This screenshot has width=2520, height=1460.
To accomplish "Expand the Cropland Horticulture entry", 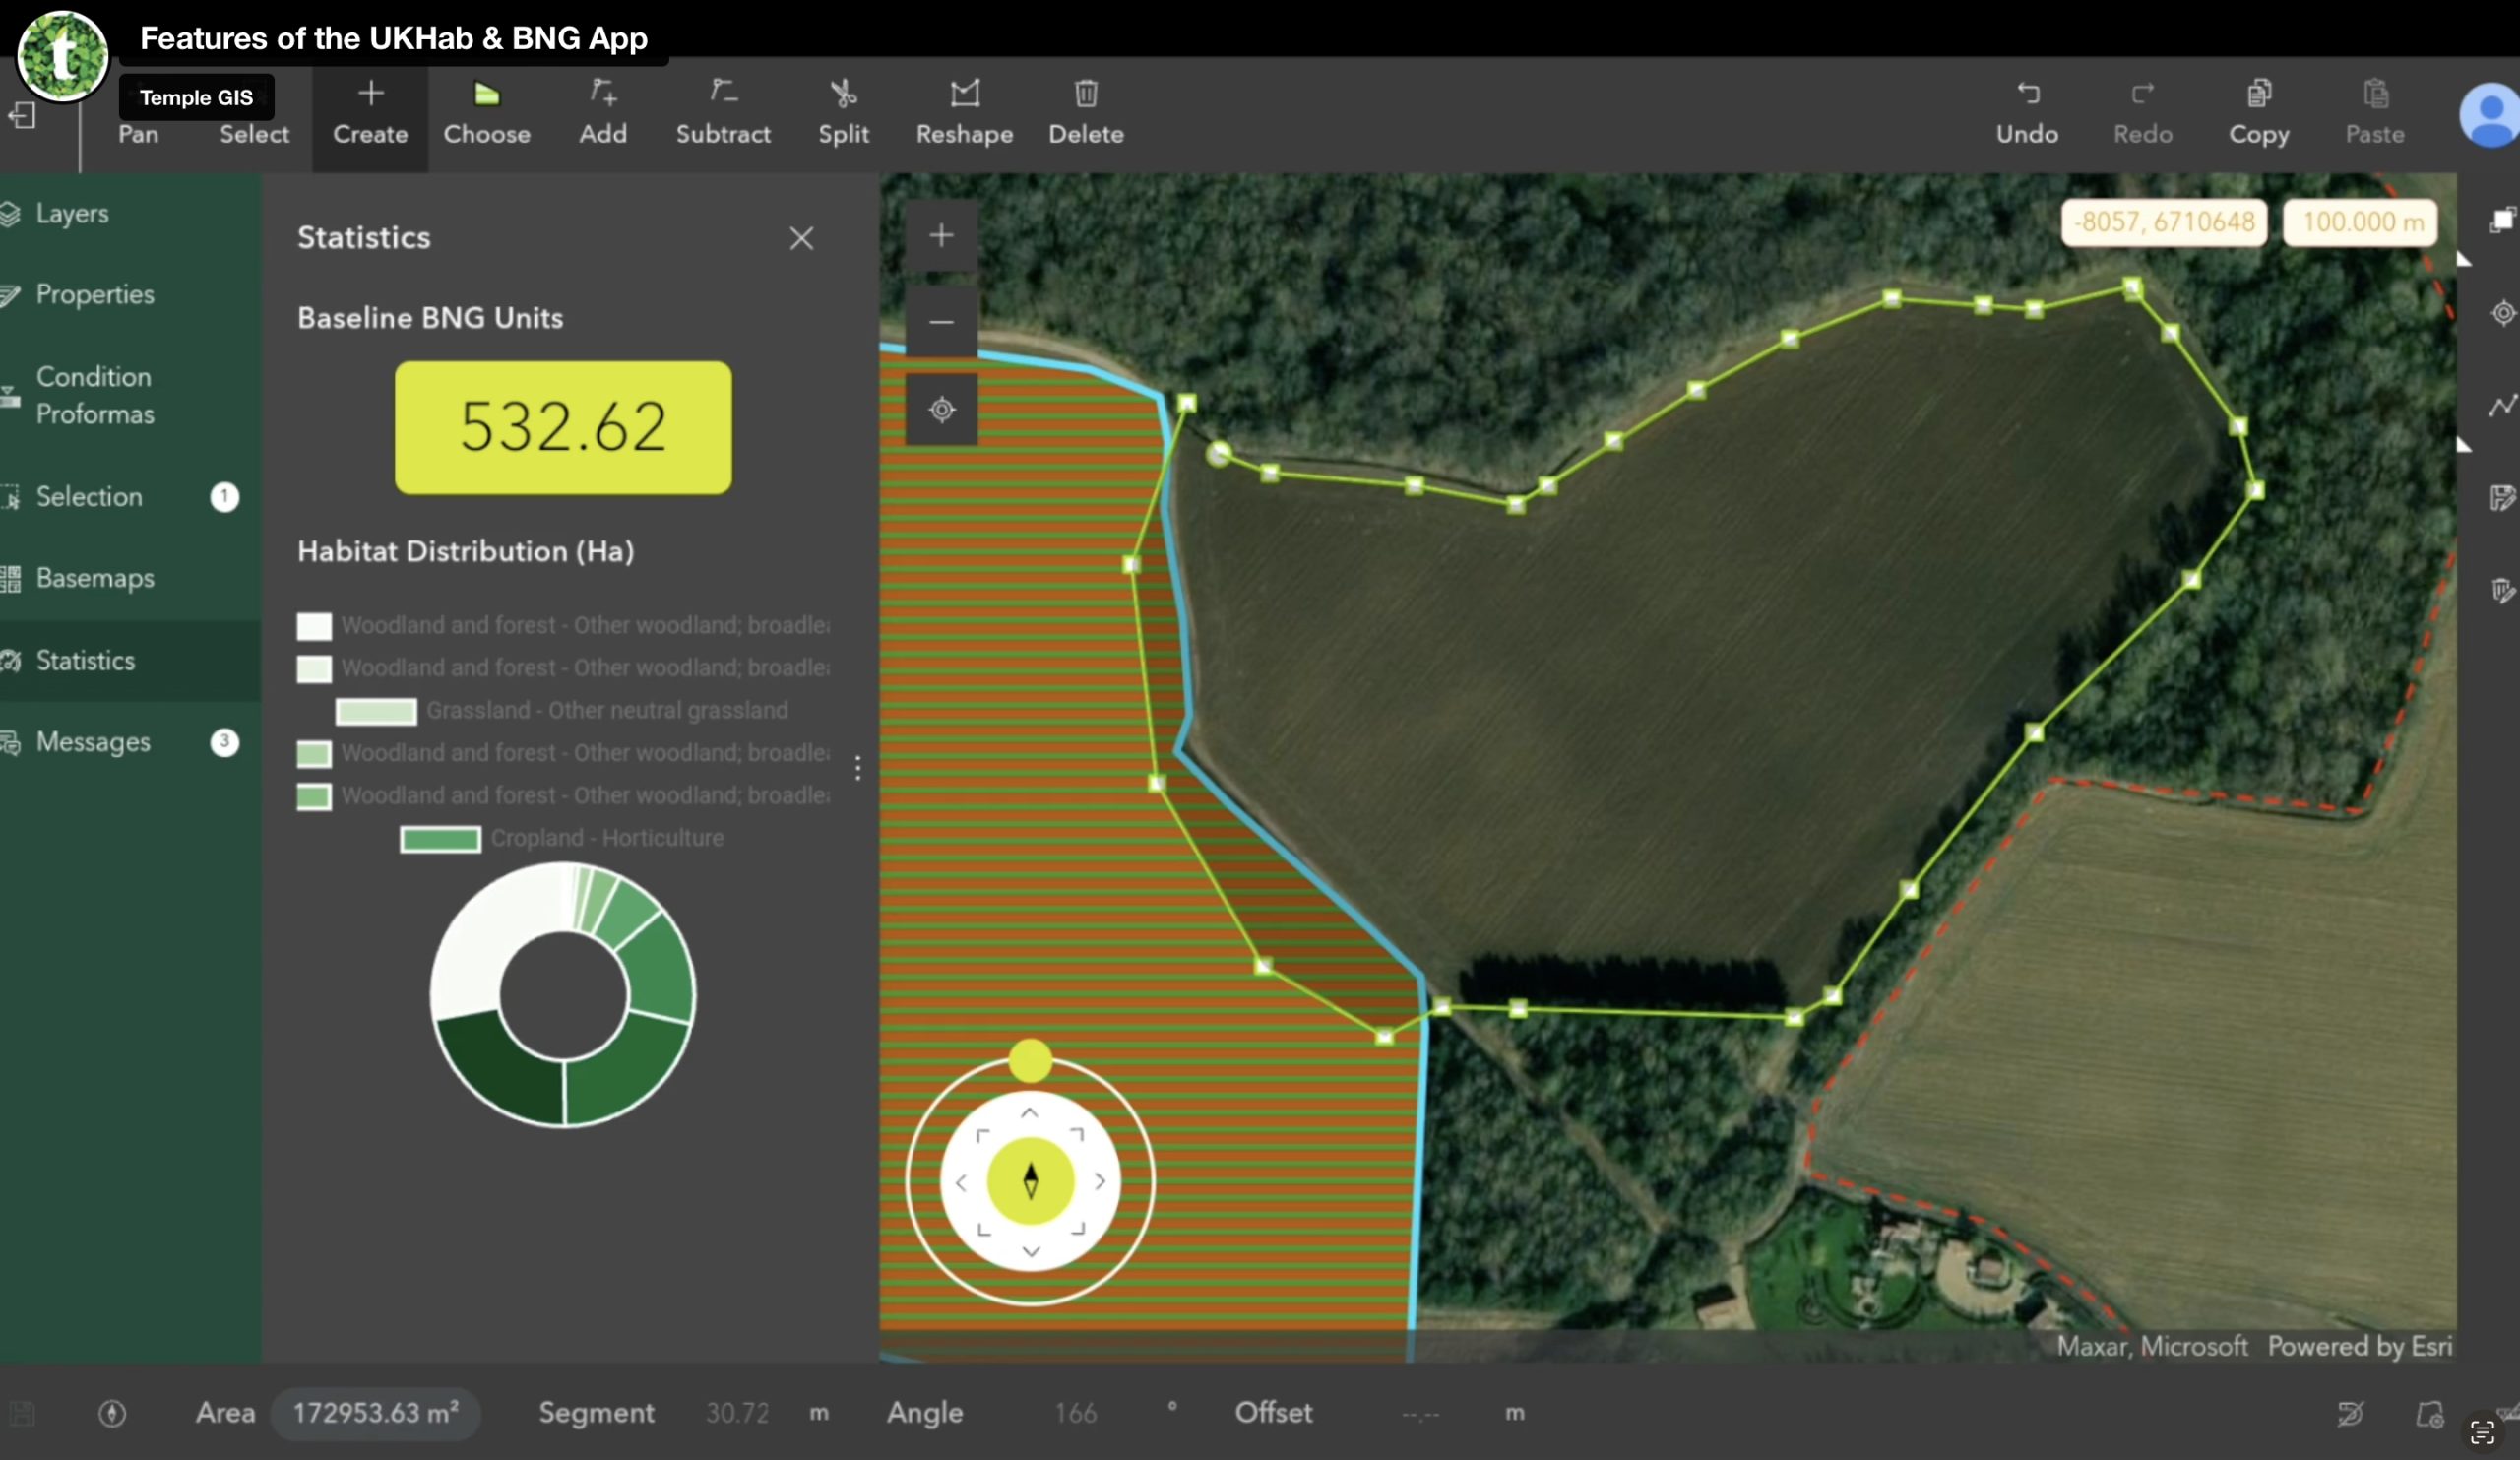I will tap(608, 838).
